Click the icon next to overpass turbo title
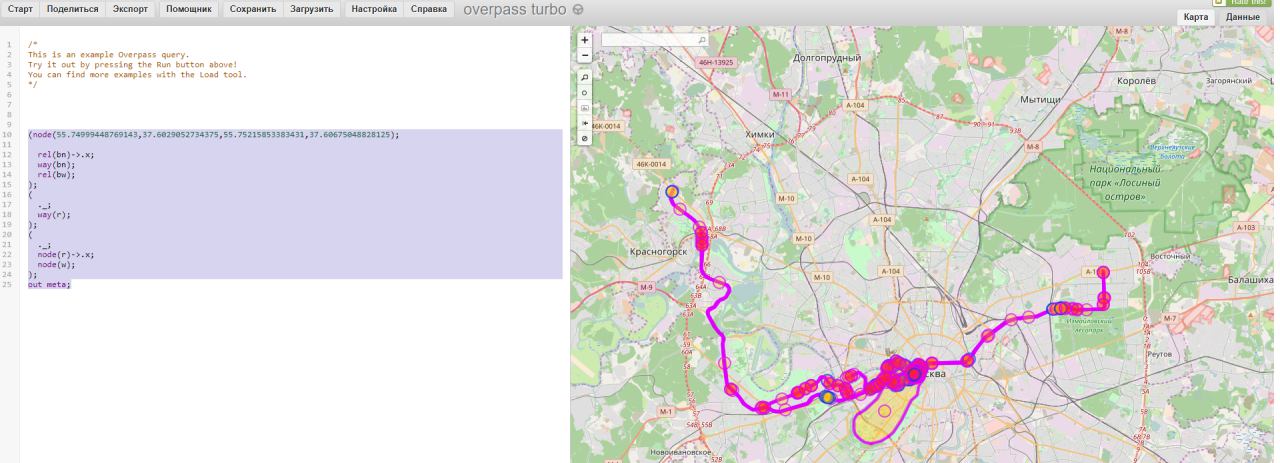This screenshot has height=463, width=1280. coord(578,10)
